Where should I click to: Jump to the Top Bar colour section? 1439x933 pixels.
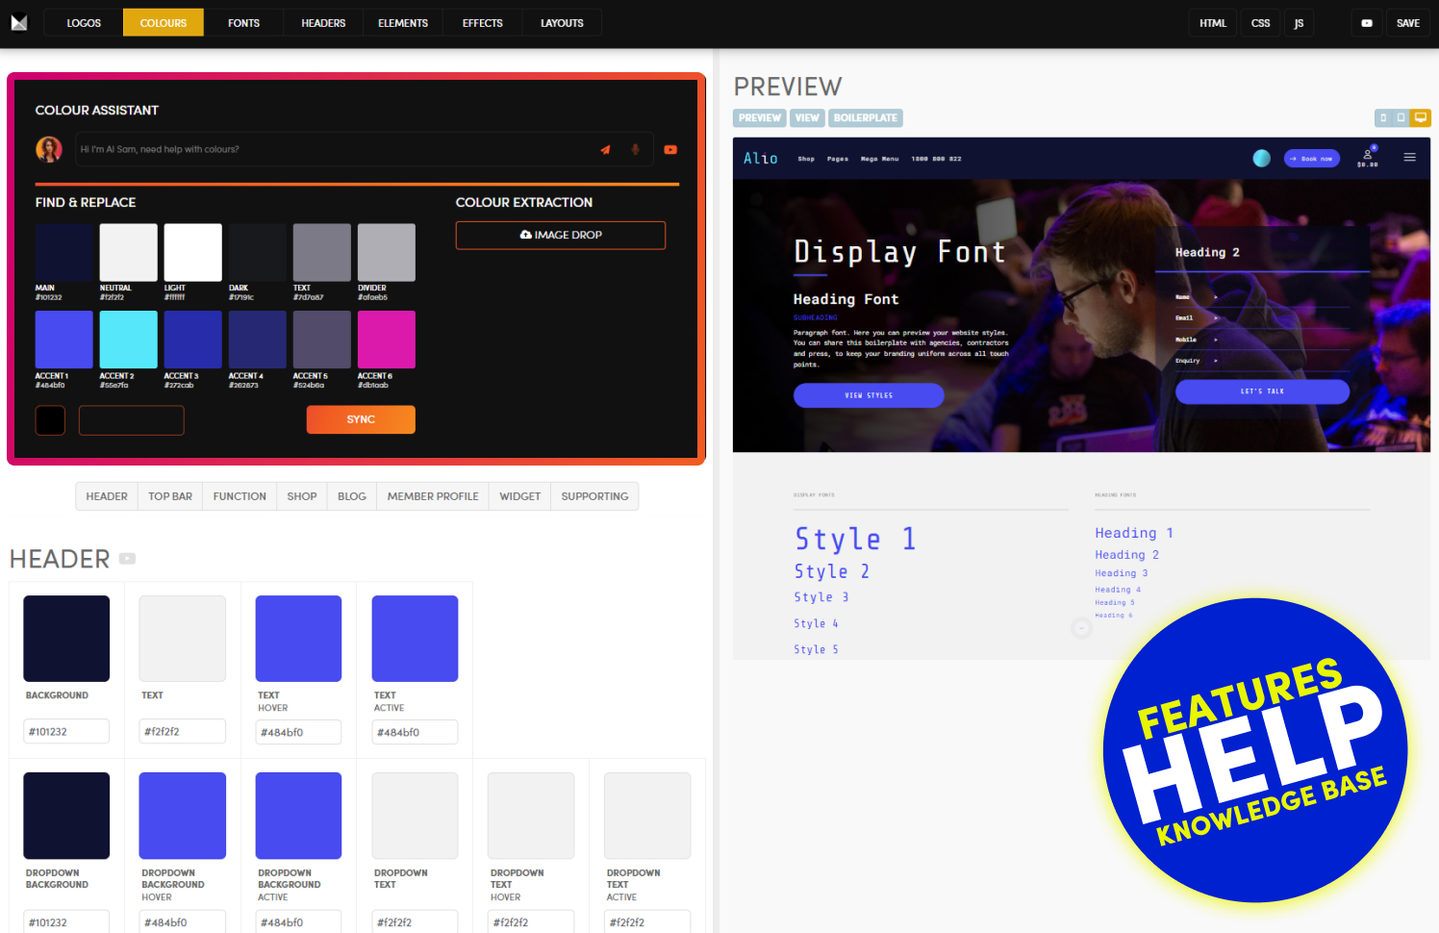point(170,496)
